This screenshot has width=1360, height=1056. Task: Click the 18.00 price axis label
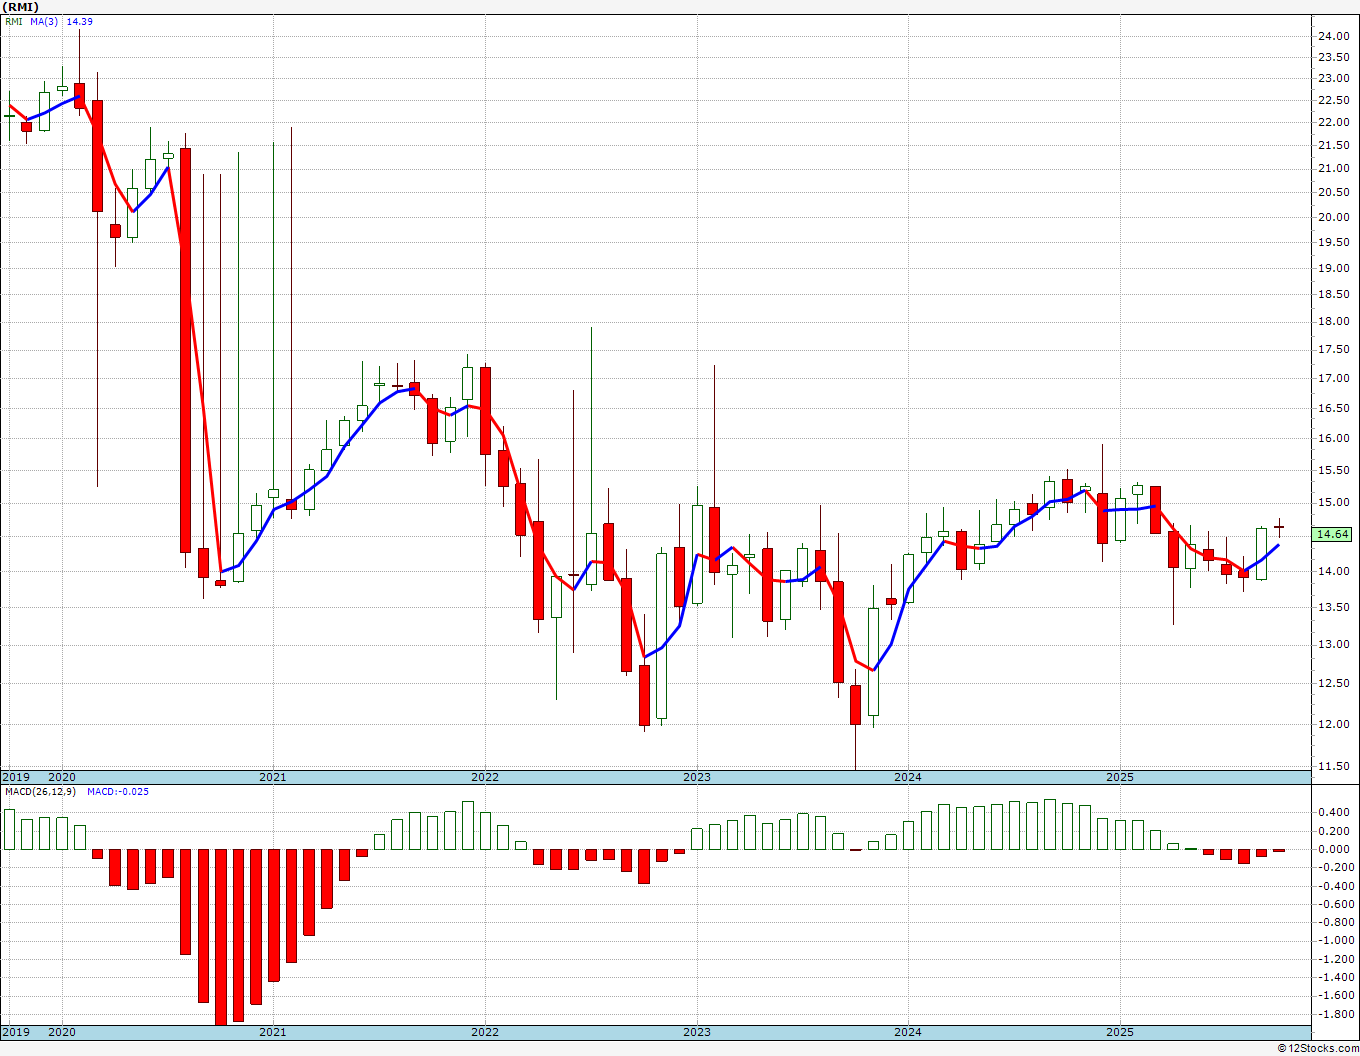[x=1333, y=321]
